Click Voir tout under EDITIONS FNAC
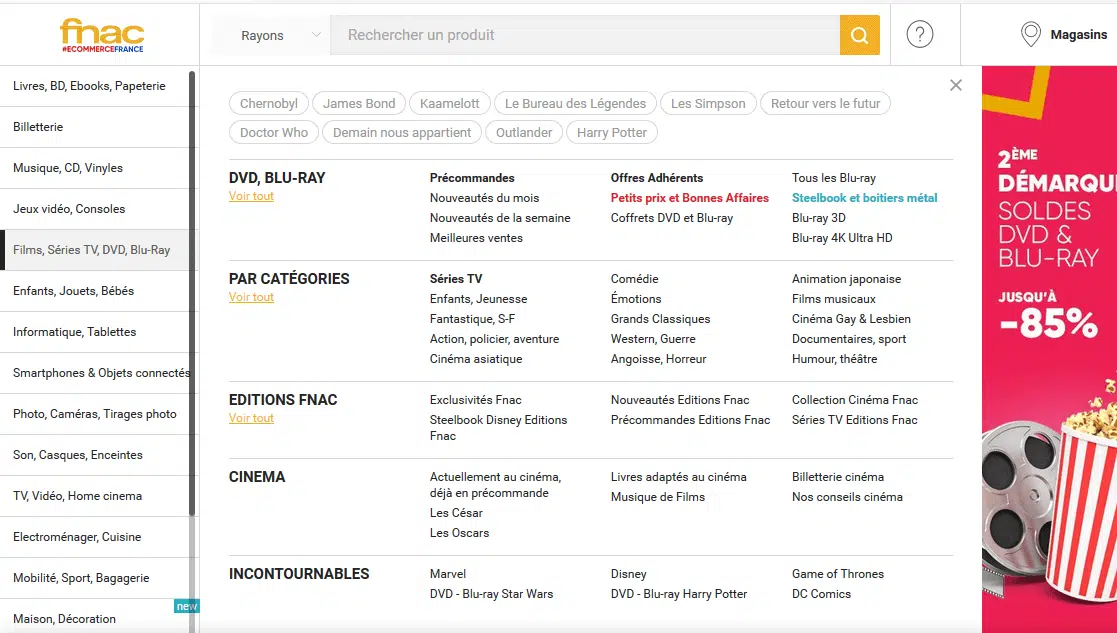The width and height of the screenshot is (1117, 633). pyautogui.click(x=251, y=419)
